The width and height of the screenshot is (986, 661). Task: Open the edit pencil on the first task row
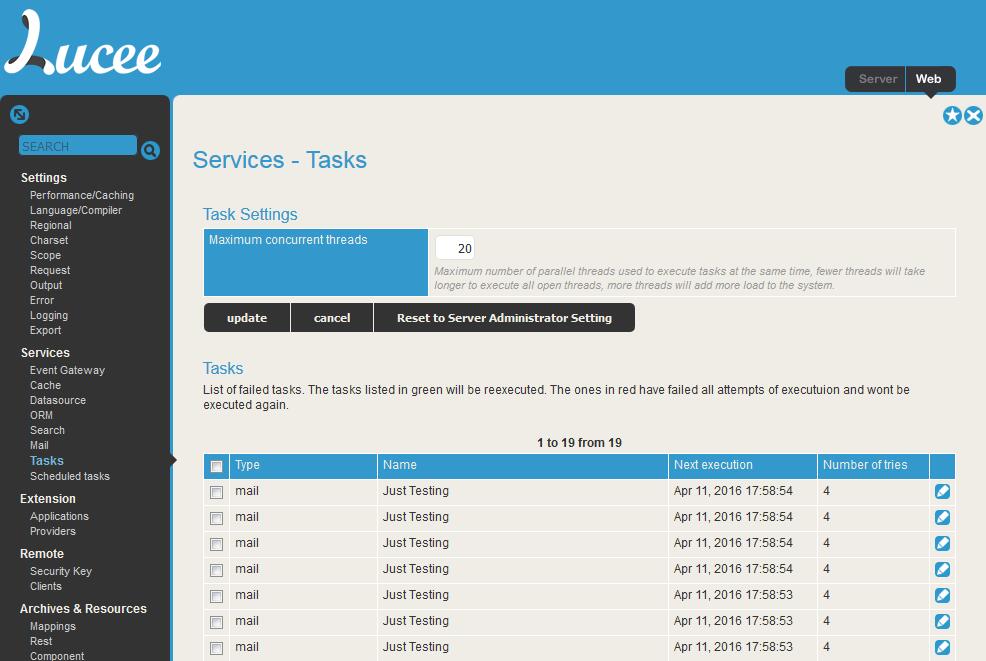pyautogui.click(x=941, y=491)
